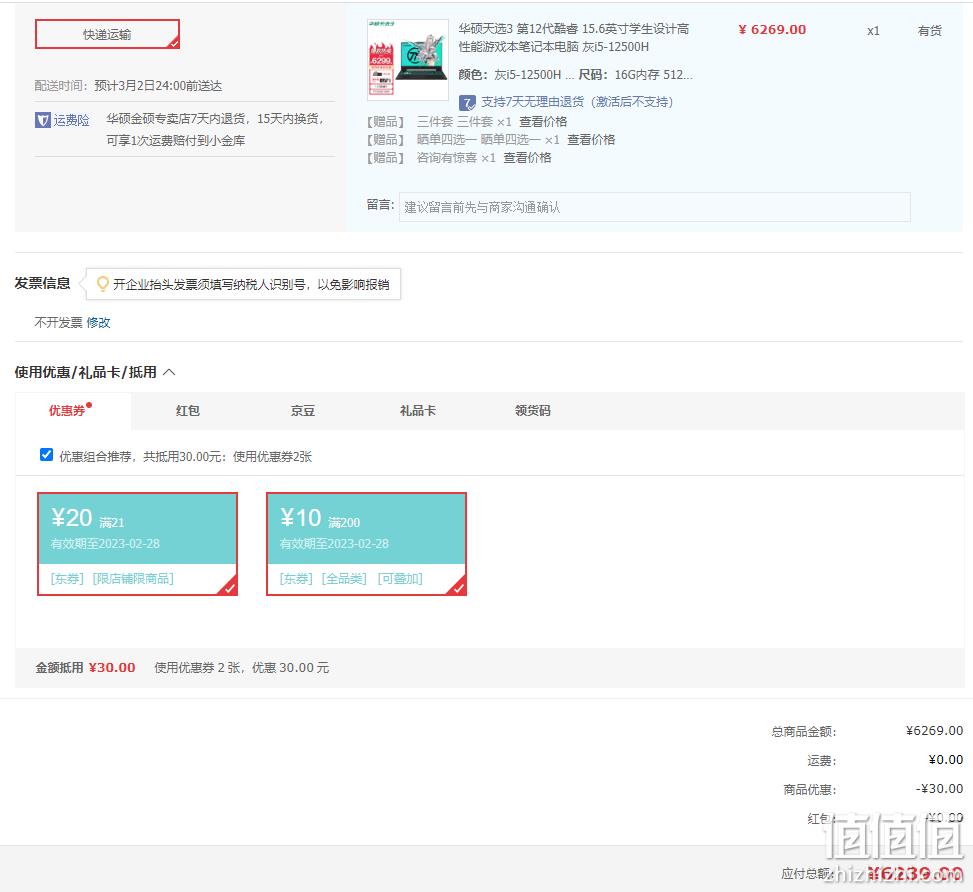Viewport: 973px width, 892px height.
Task: View price of 晒单四选一 gift
Action: click(x=591, y=140)
